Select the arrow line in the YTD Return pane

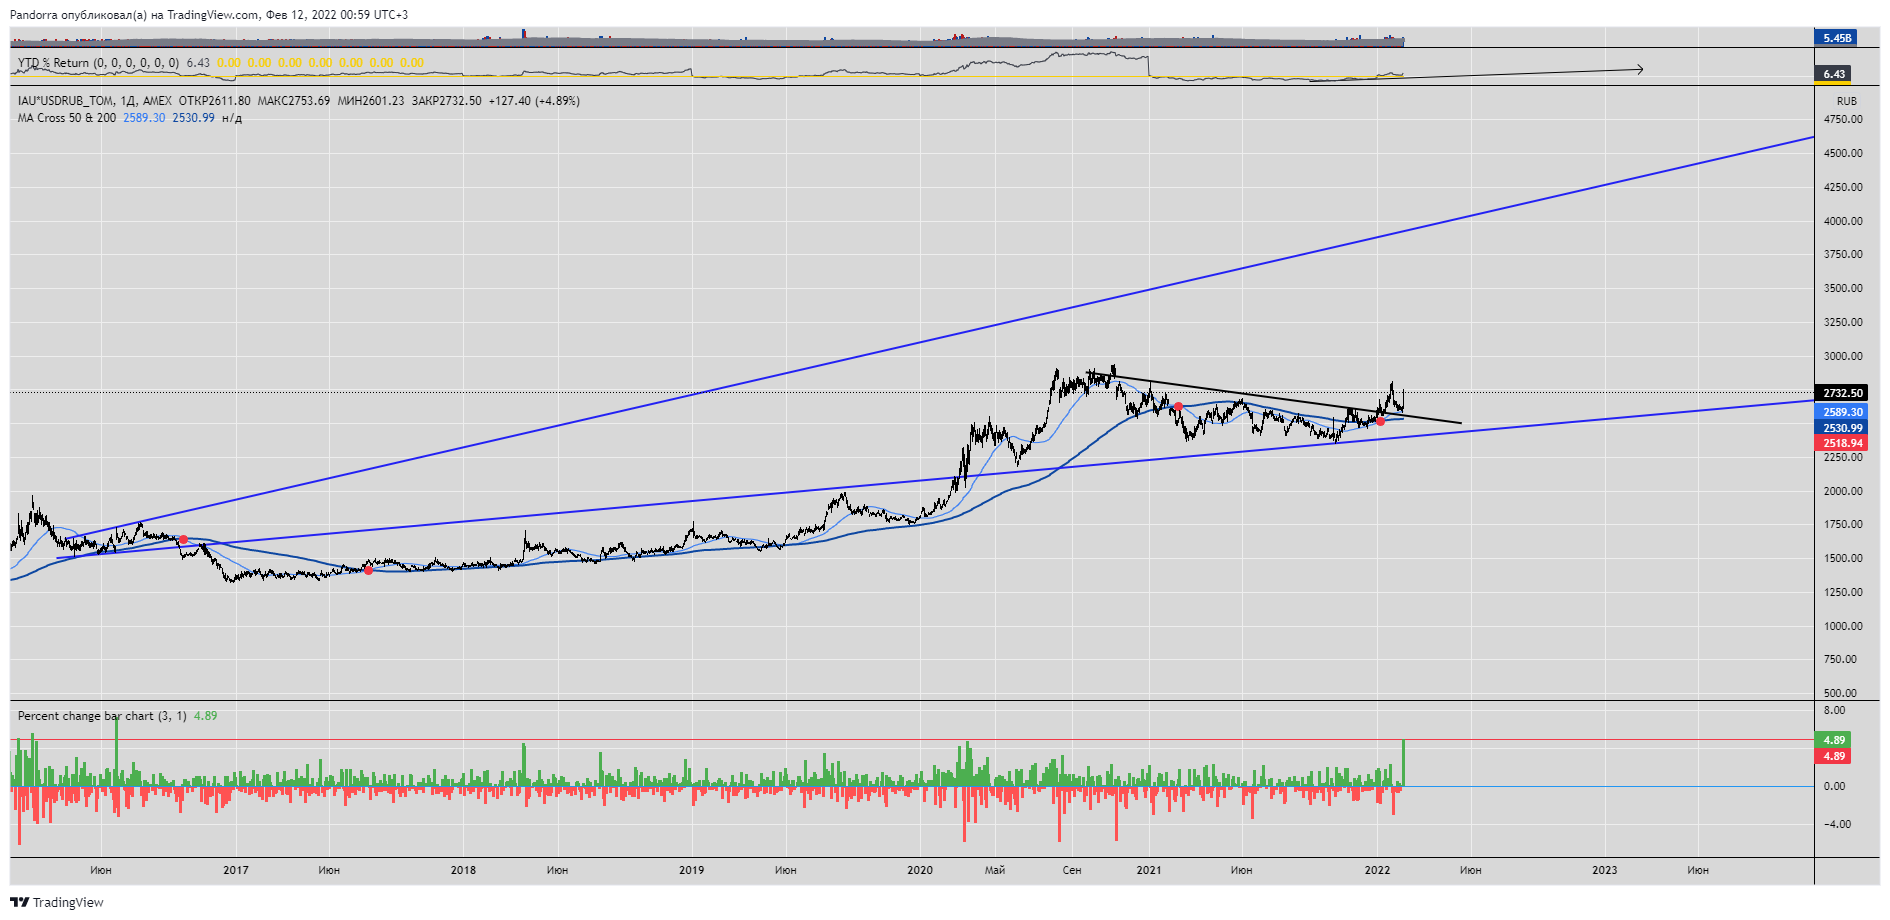click(x=1476, y=75)
